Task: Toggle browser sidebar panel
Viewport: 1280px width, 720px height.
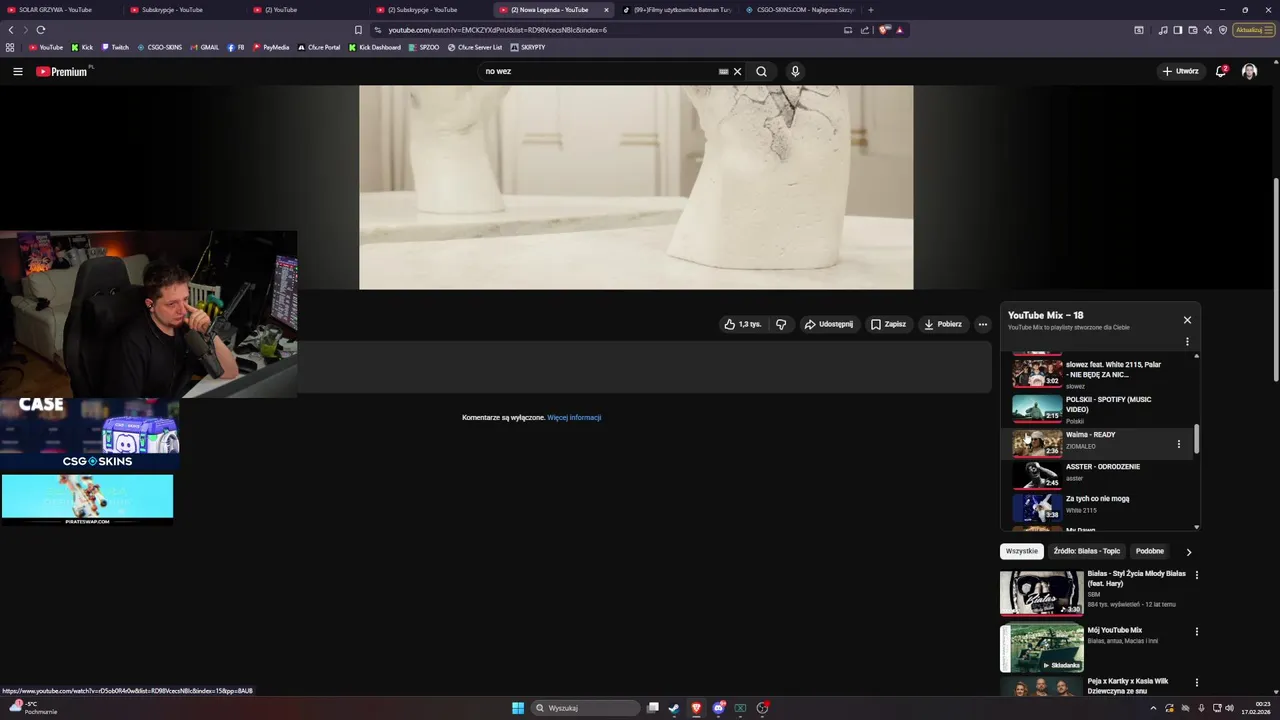Action: click(x=1178, y=30)
